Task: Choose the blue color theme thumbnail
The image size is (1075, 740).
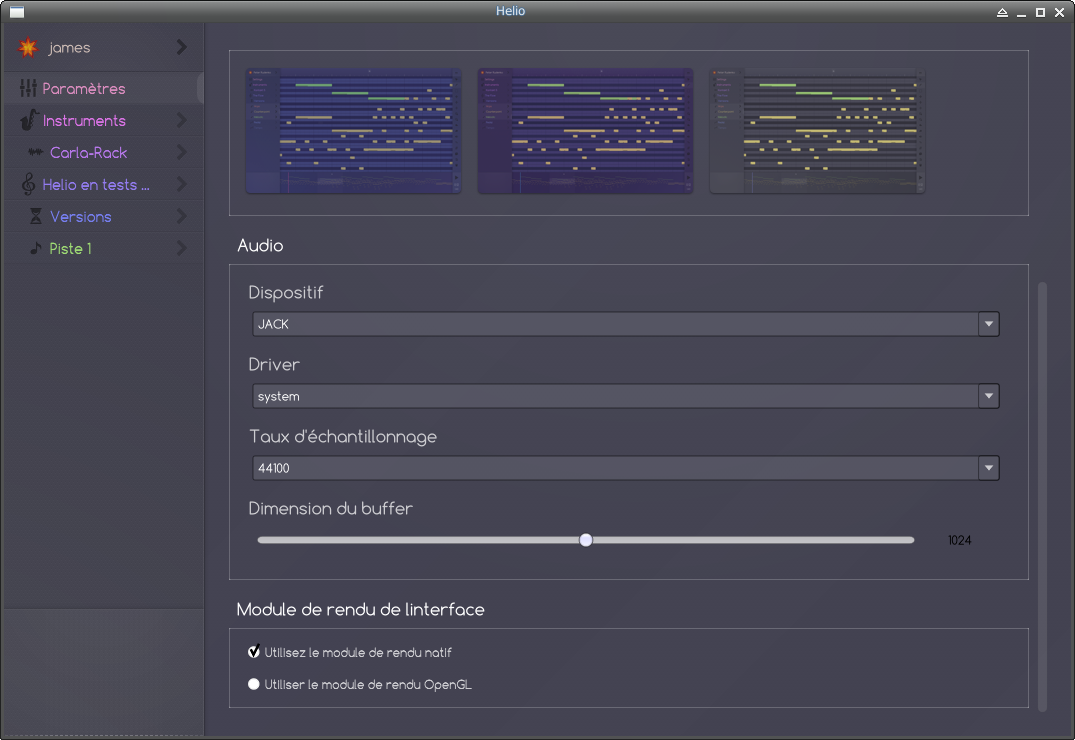Action: point(353,131)
